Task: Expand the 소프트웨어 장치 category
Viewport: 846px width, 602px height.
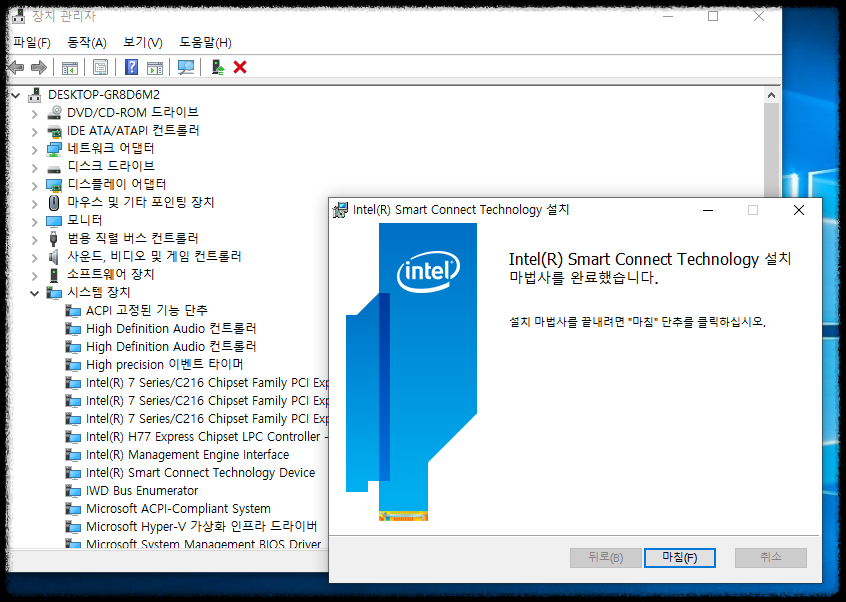Action: 35,276
